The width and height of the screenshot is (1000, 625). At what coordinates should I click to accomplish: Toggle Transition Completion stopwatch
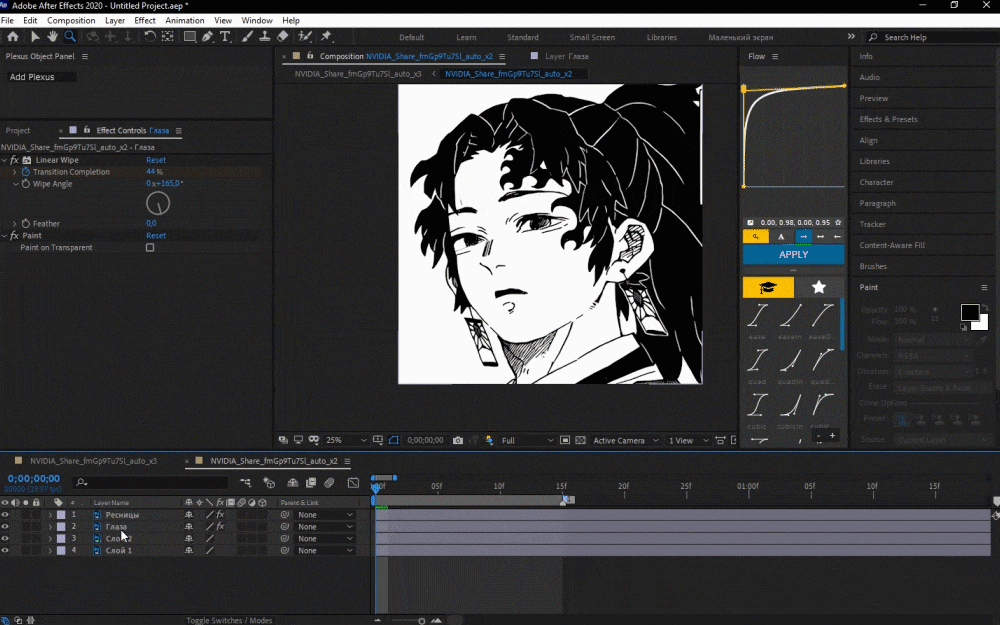coord(26,172)
